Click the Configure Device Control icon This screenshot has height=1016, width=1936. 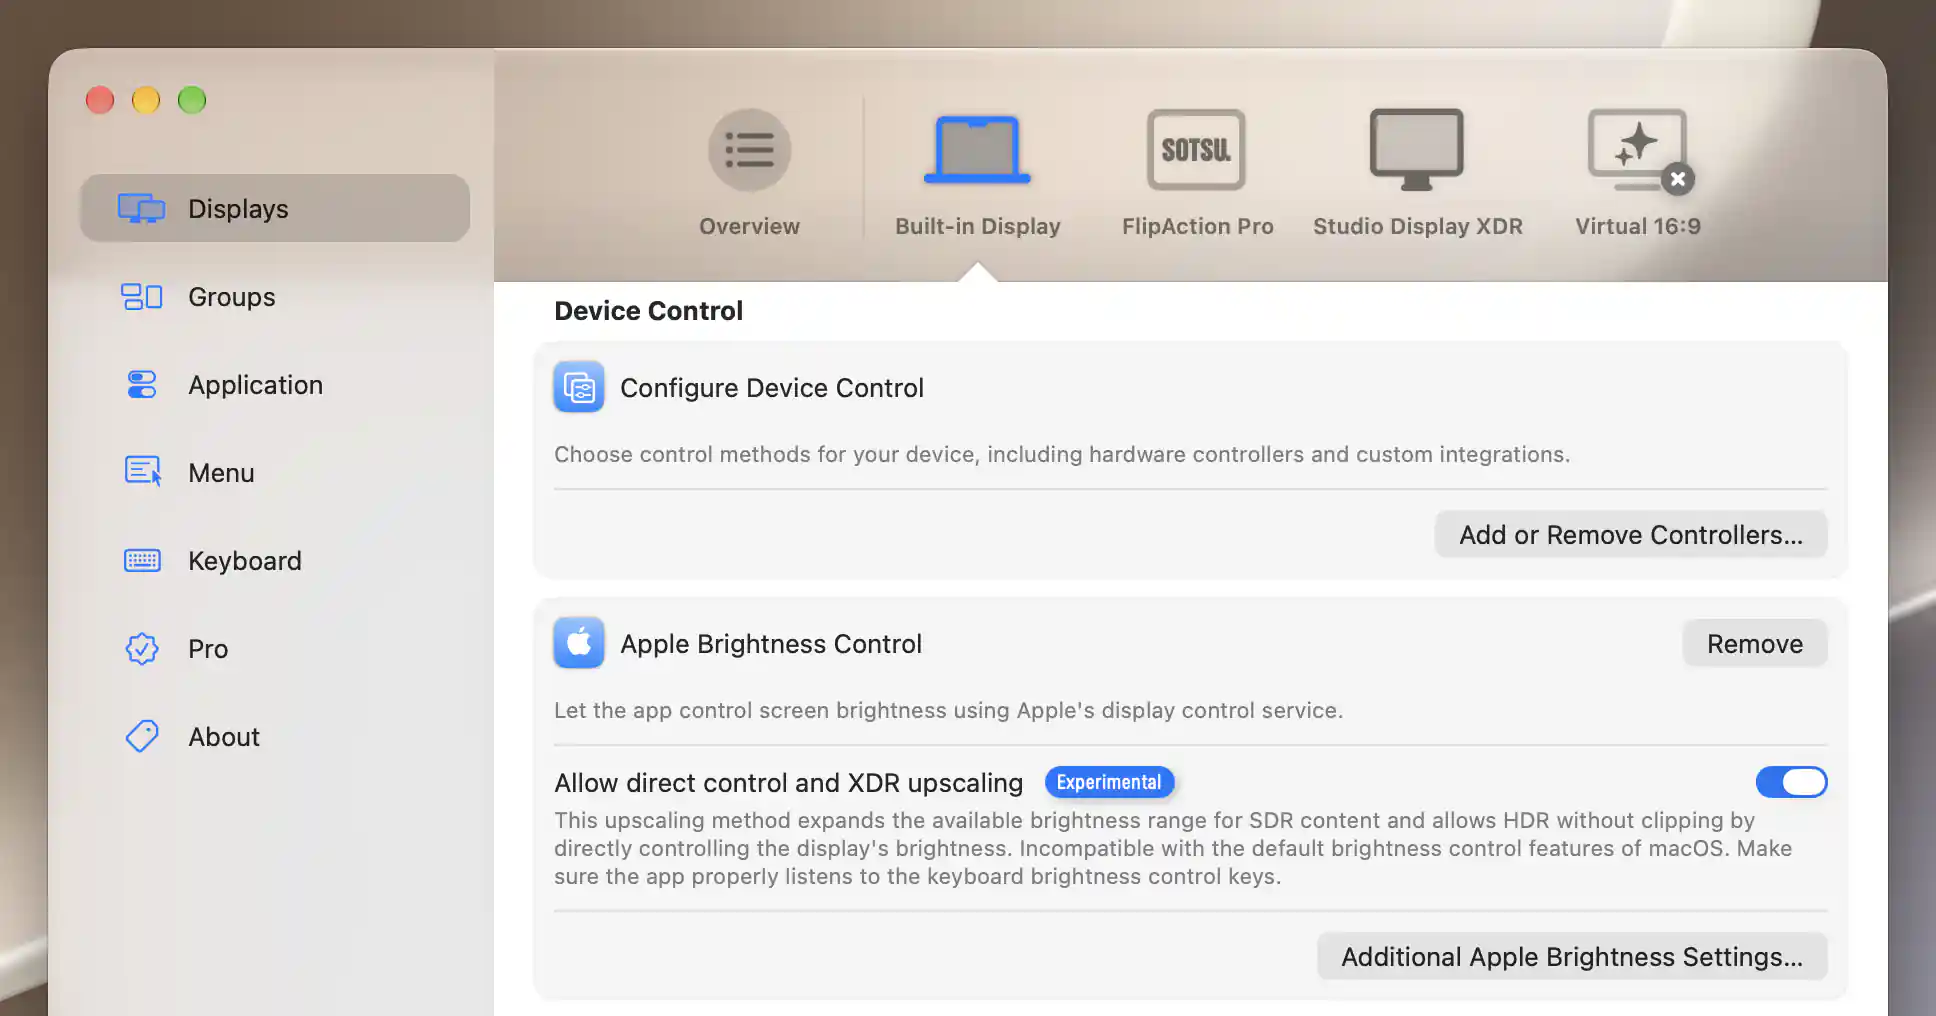point(579,387)
